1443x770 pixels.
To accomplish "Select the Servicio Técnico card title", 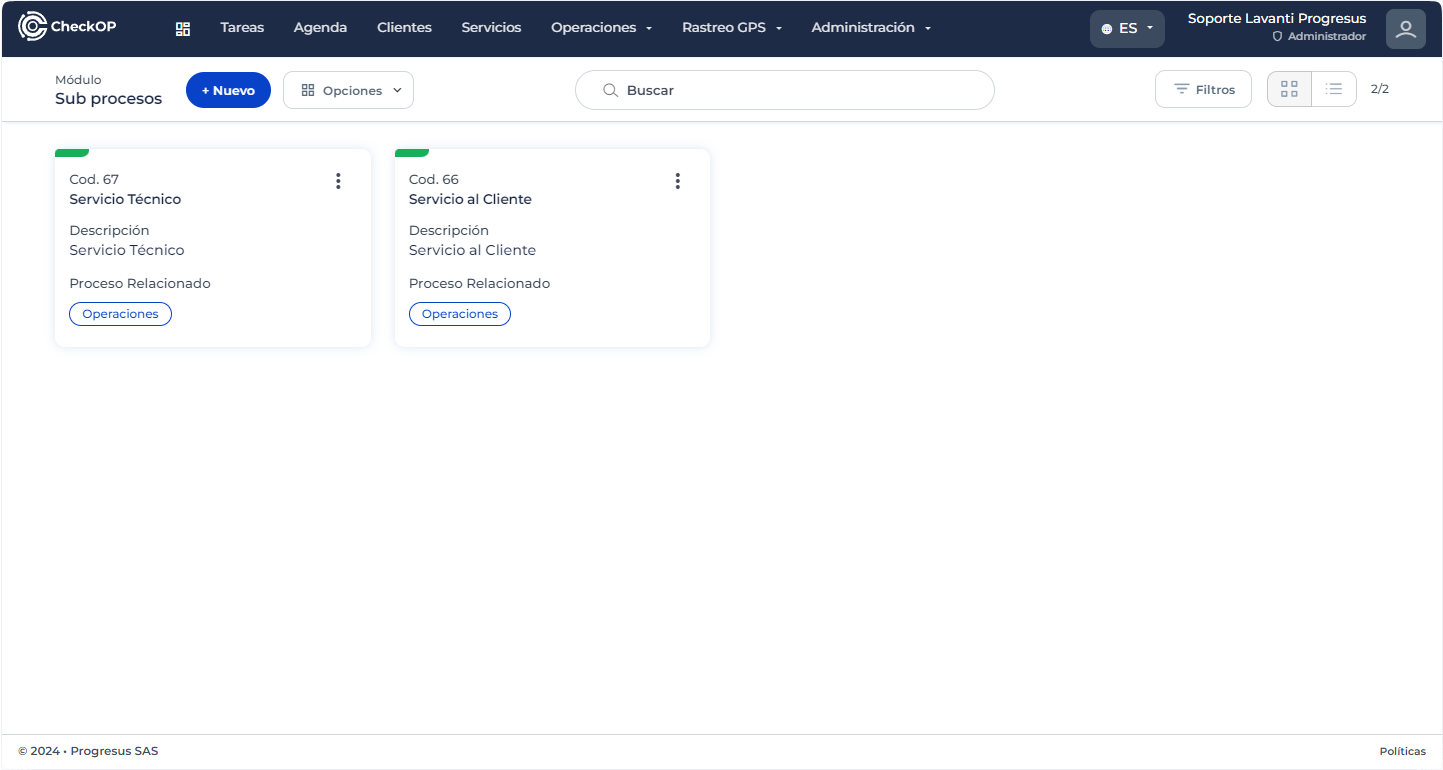I will click(x=125, y=199).
